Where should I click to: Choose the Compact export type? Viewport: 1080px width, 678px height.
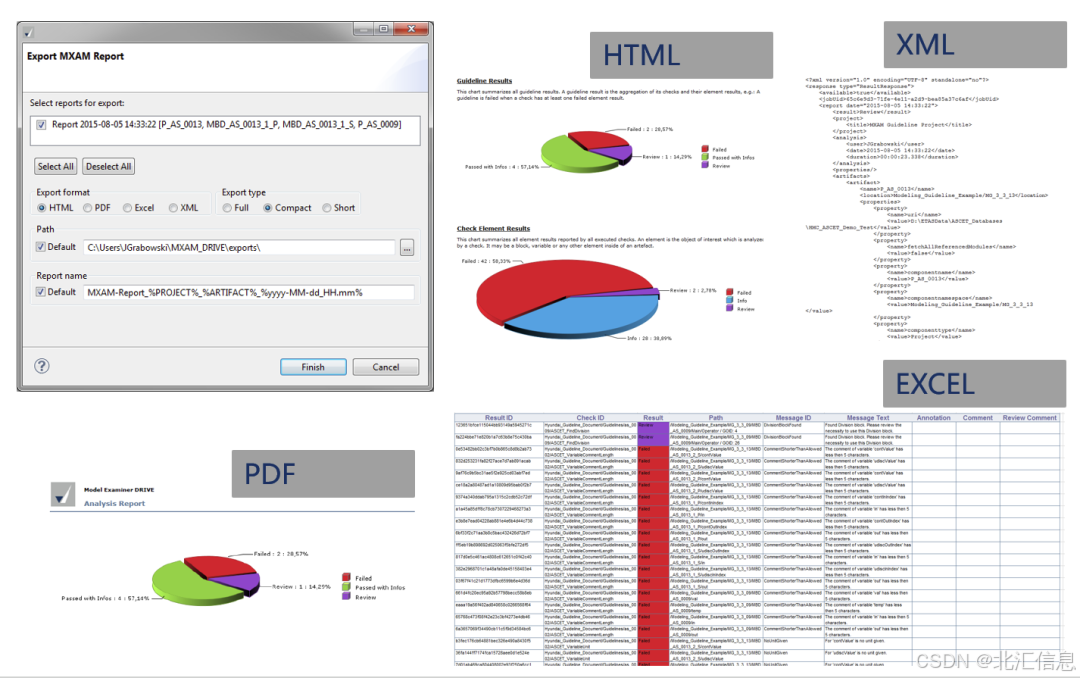268,207
